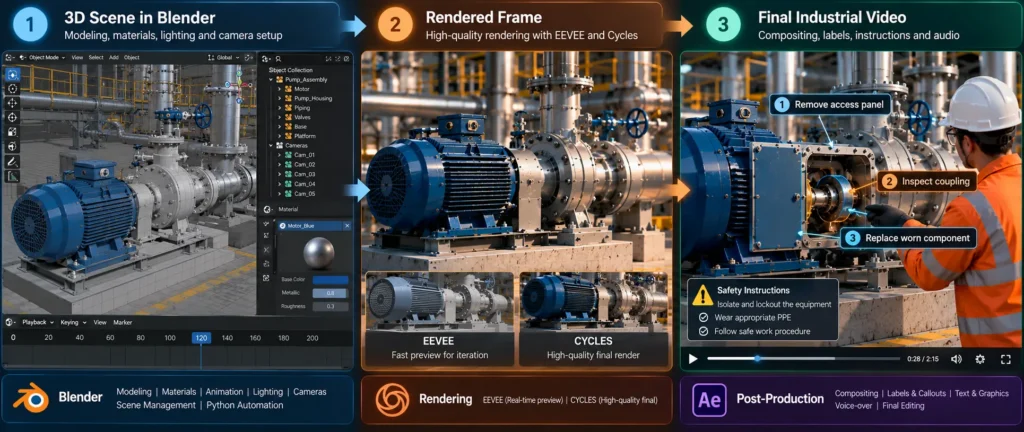Mute the video with the speaker icon
This screenshot has width=1024, height=432.
point(956,359)
